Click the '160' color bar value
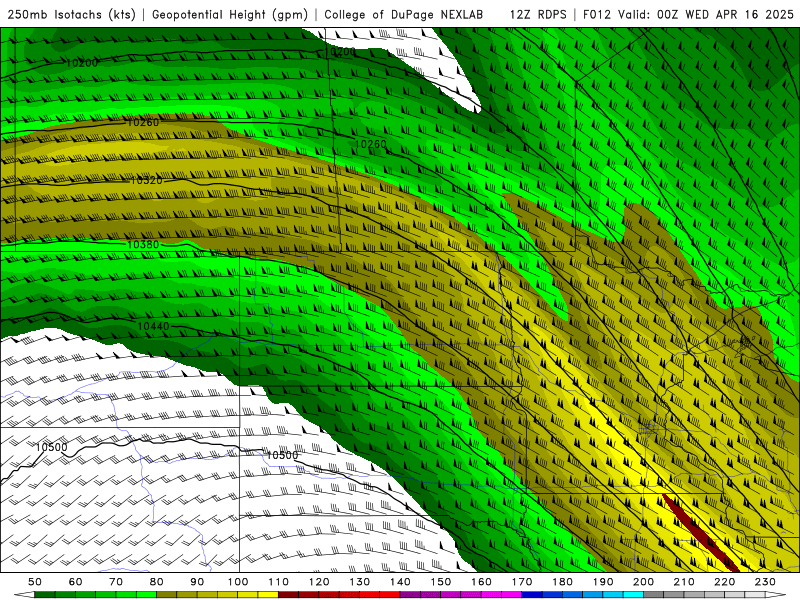The width and height of the screenshot is (800, 600). 481,582
